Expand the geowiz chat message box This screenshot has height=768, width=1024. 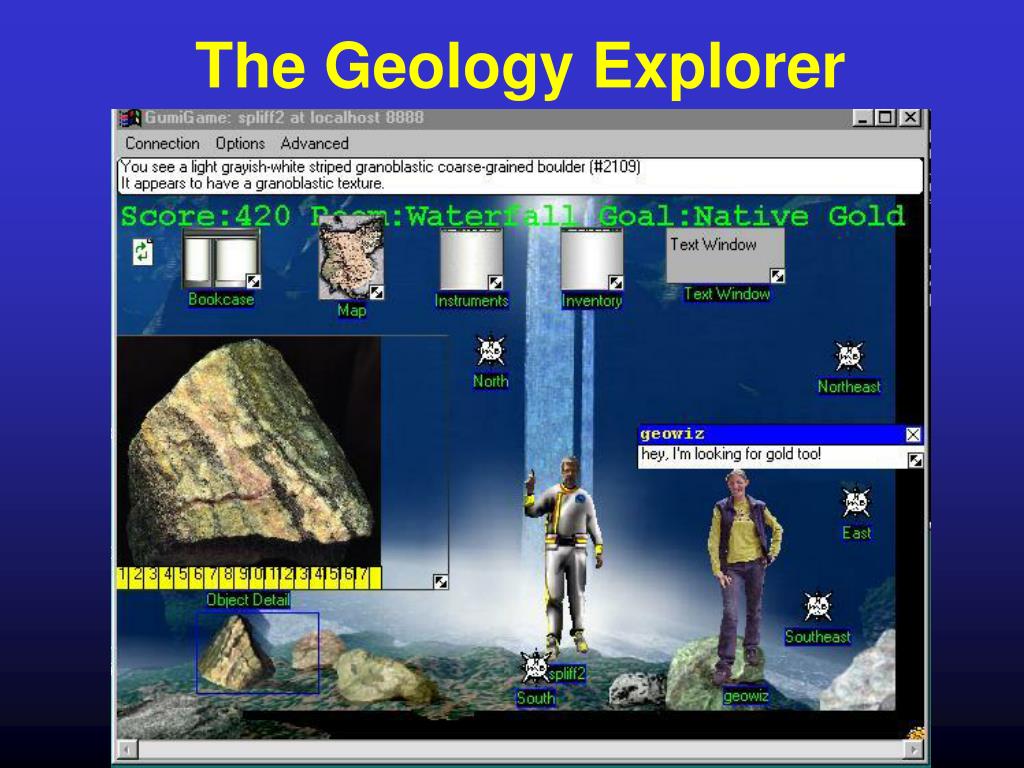click(916, 460)
